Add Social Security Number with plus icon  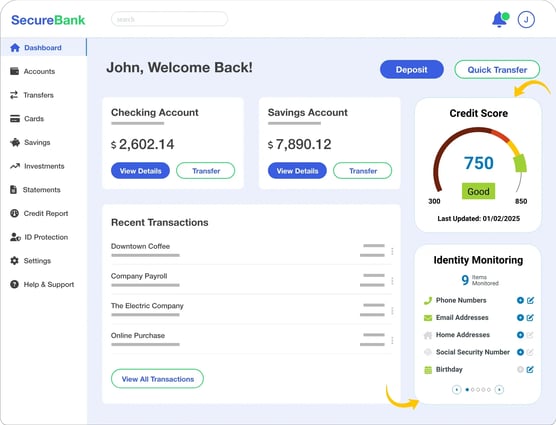click(x=520, y=352)
